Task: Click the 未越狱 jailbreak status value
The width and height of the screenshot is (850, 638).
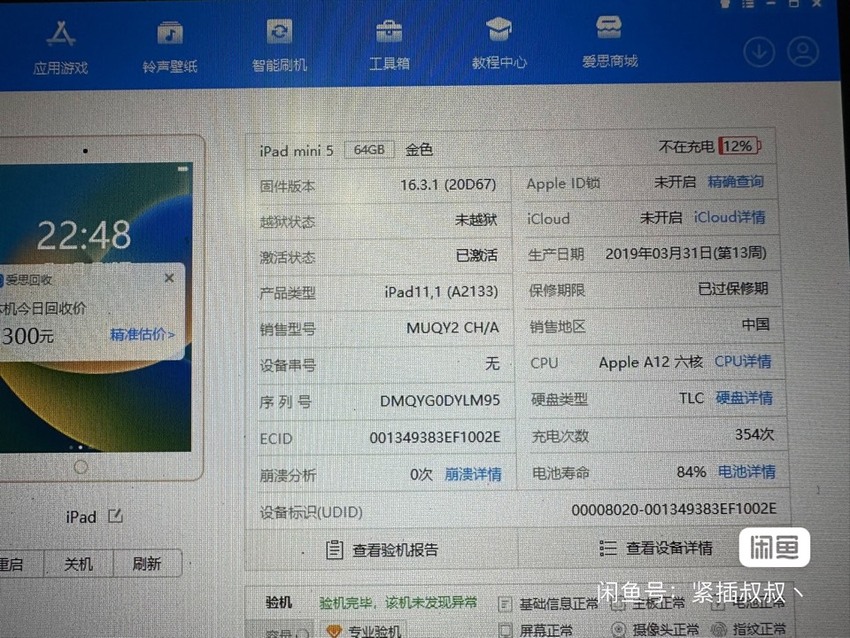Action: coord(476,220)
